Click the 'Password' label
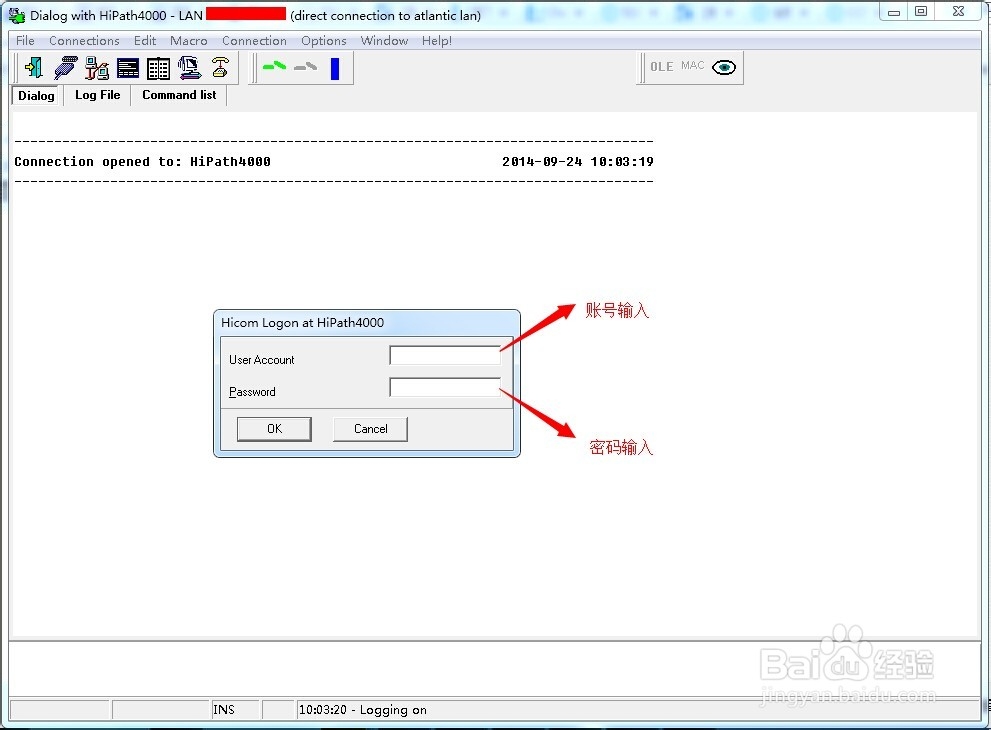Image resolution: width=991 pixels, height=730 pixels. 252,392
